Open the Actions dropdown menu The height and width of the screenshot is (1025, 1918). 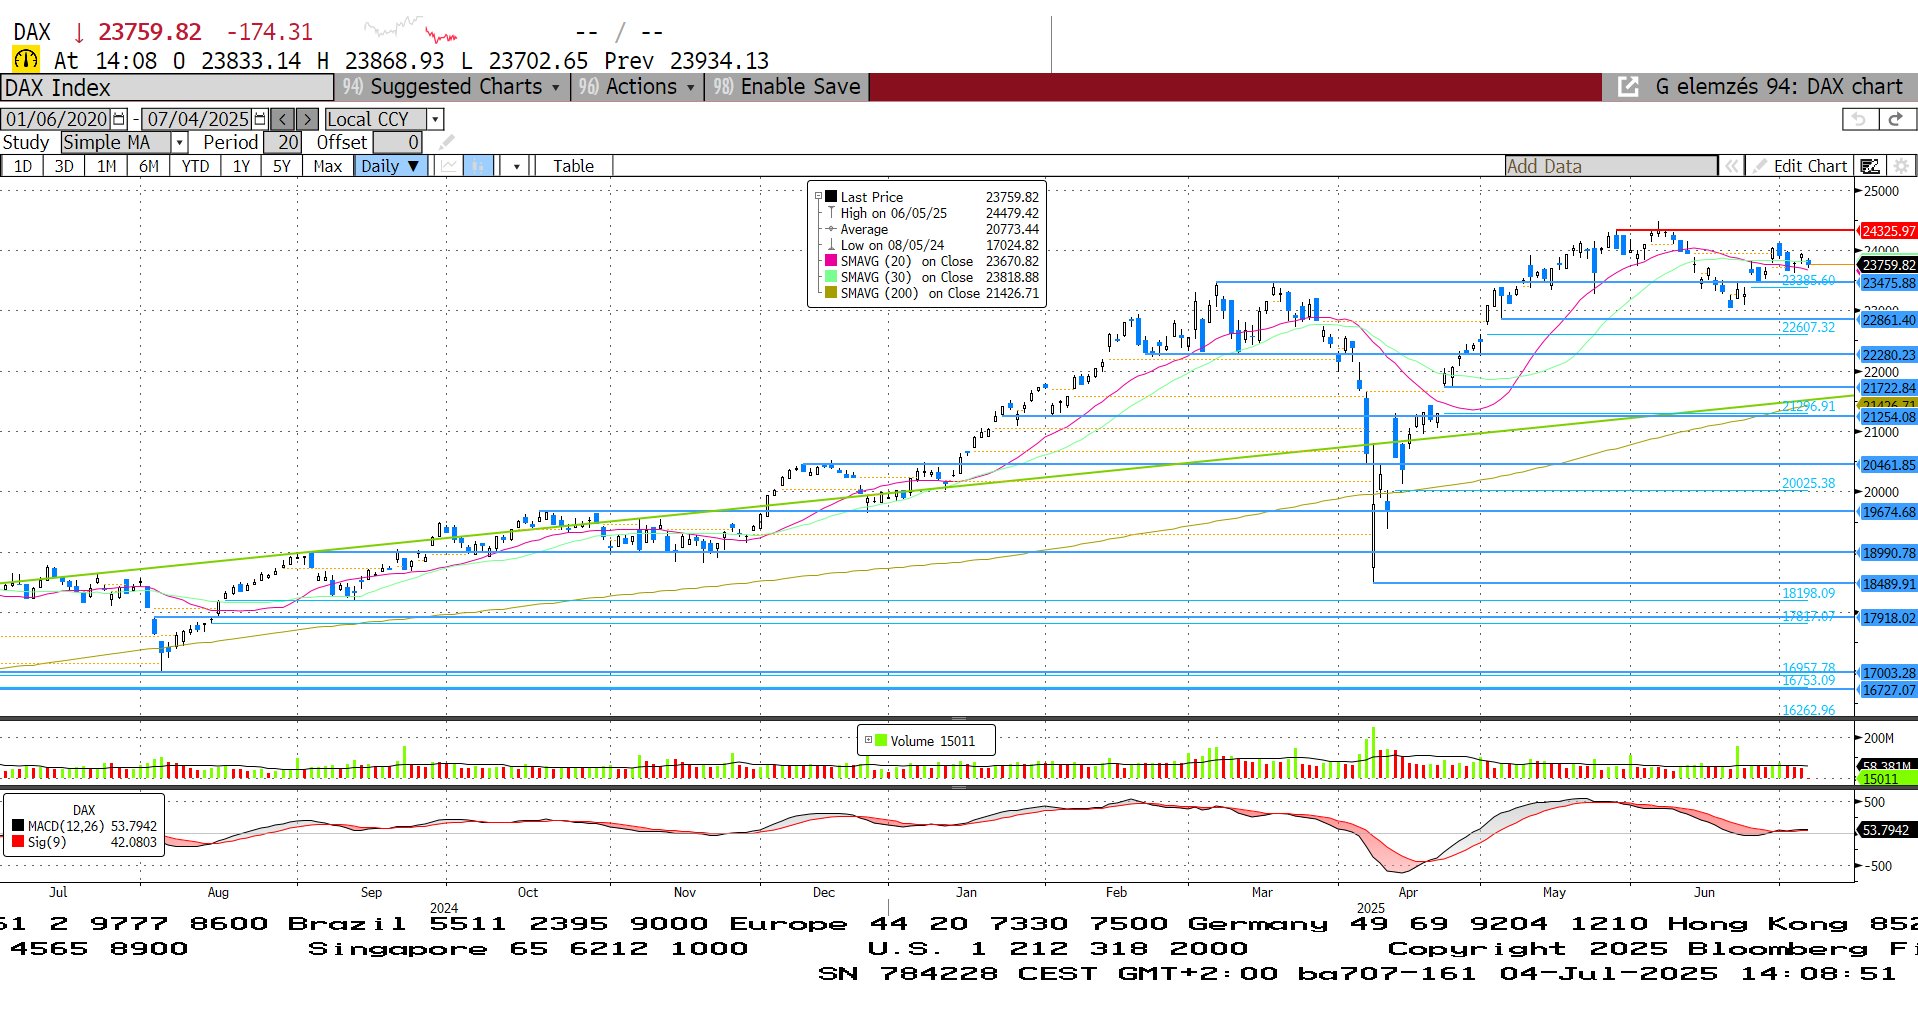tap(635, 87)
